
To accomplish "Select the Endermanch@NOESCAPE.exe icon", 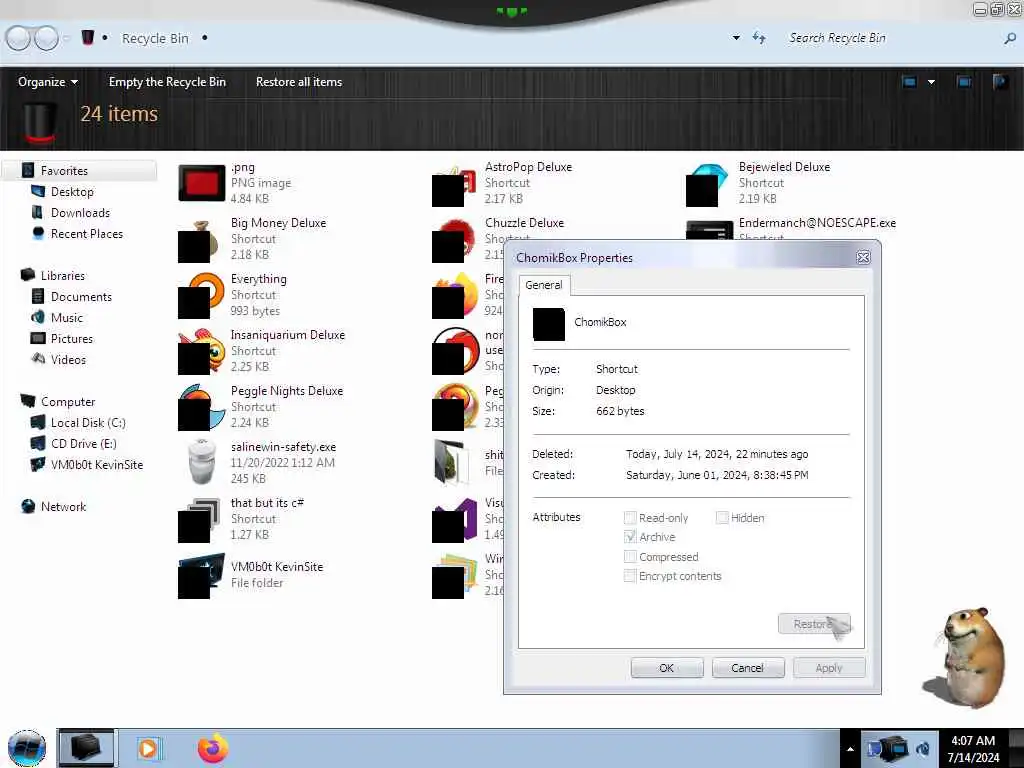I will pos(709,230).
